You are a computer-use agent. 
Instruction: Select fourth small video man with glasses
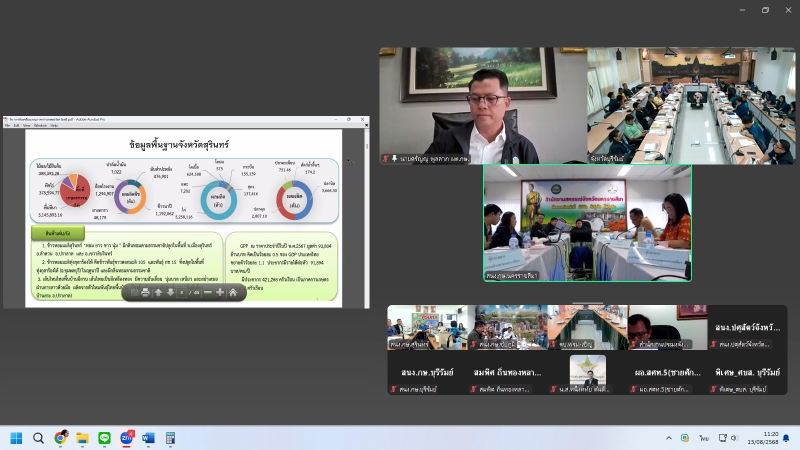[667, 328]
